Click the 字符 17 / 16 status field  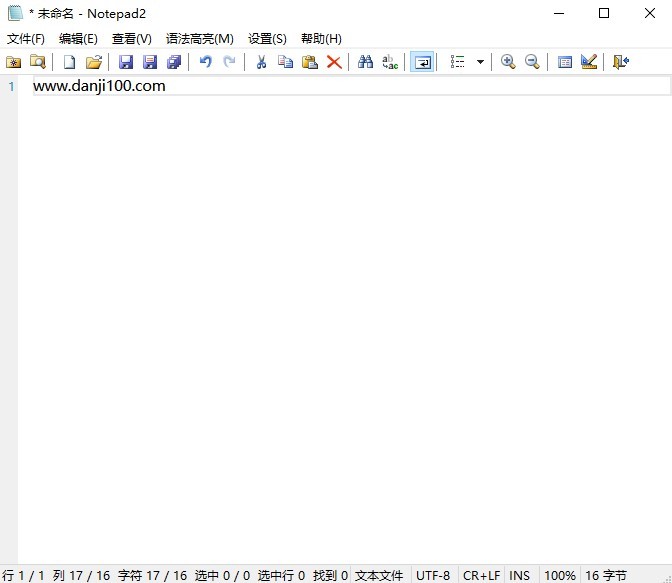[153, 575]
